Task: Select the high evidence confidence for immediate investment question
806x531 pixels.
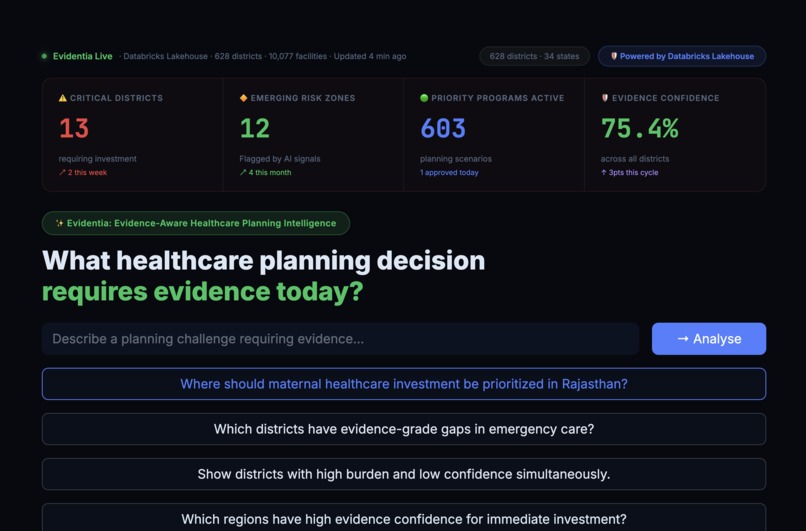Action: coord(404,518)
